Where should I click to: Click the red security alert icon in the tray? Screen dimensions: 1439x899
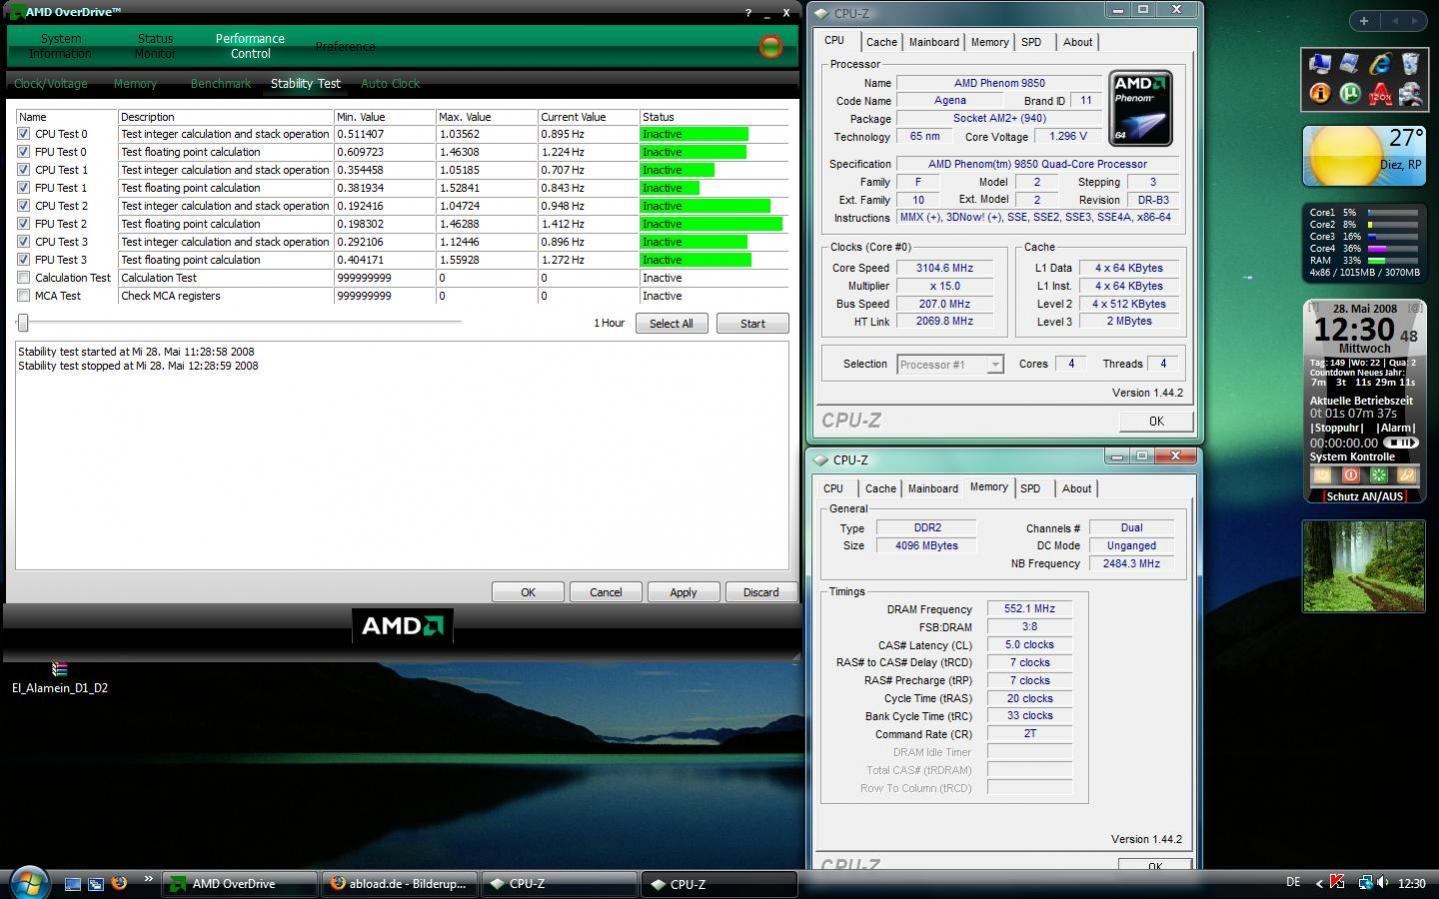click(1338, 883)
